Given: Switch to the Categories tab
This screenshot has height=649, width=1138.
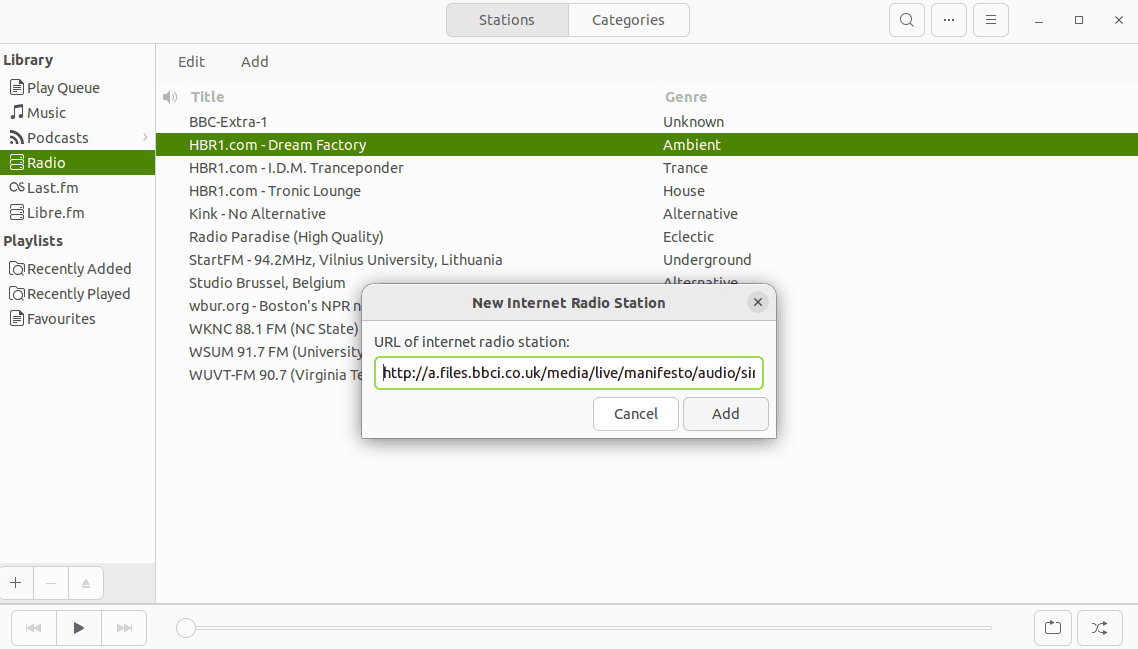Looking at the screenshot, I should tap(629, 19).
